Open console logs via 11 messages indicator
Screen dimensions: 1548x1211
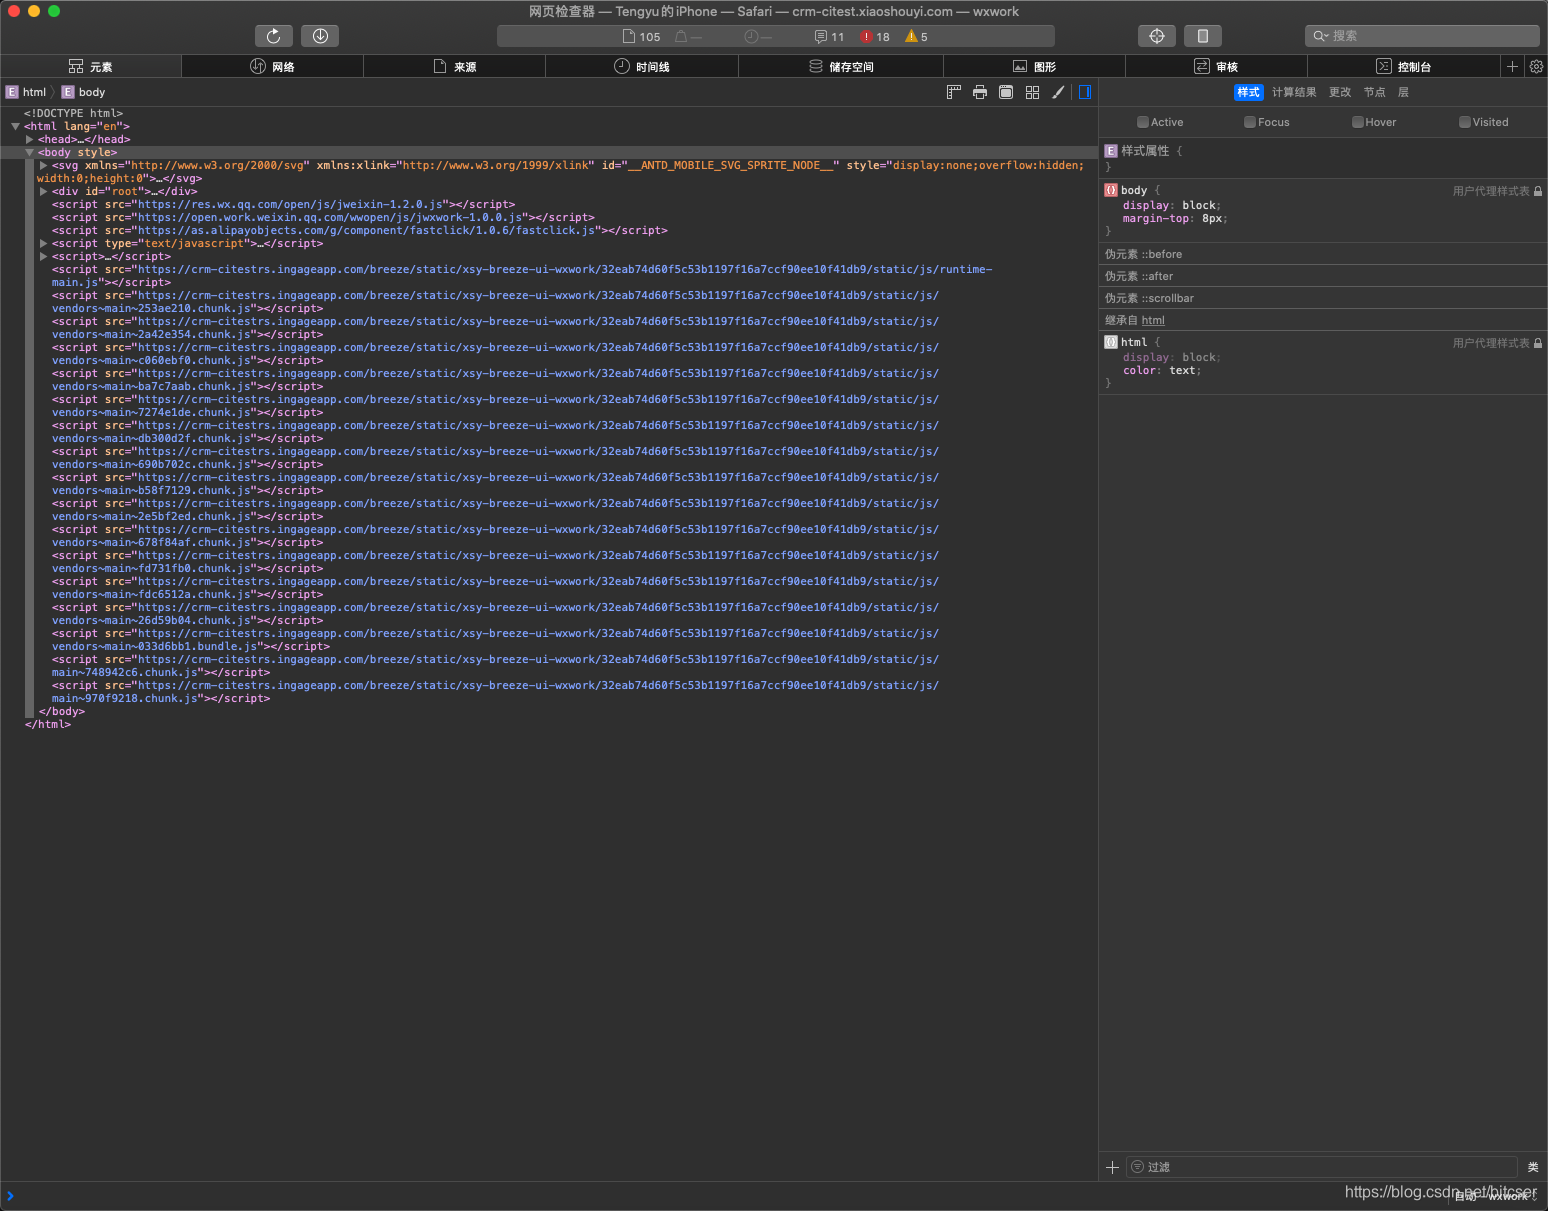pos(829,37)
